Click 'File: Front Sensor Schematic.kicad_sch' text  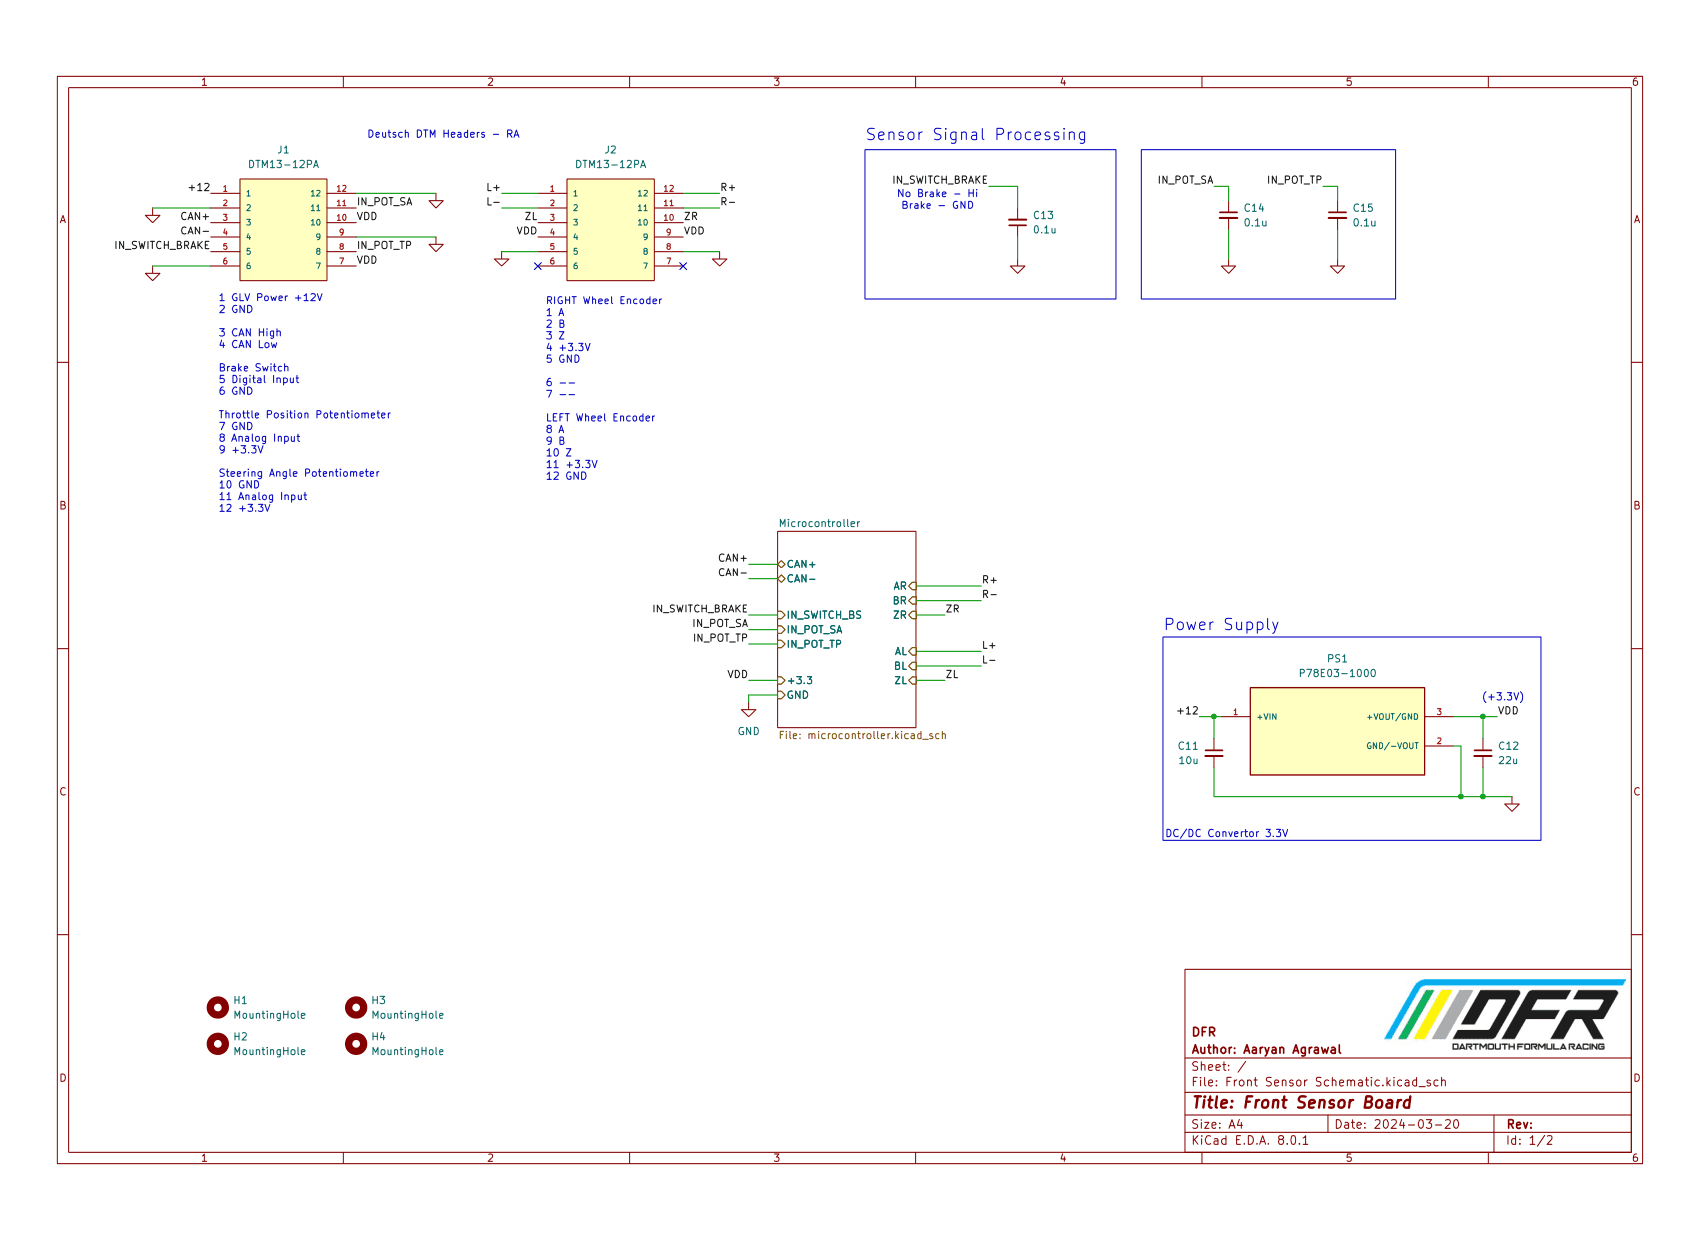tap(1319, 1082)
